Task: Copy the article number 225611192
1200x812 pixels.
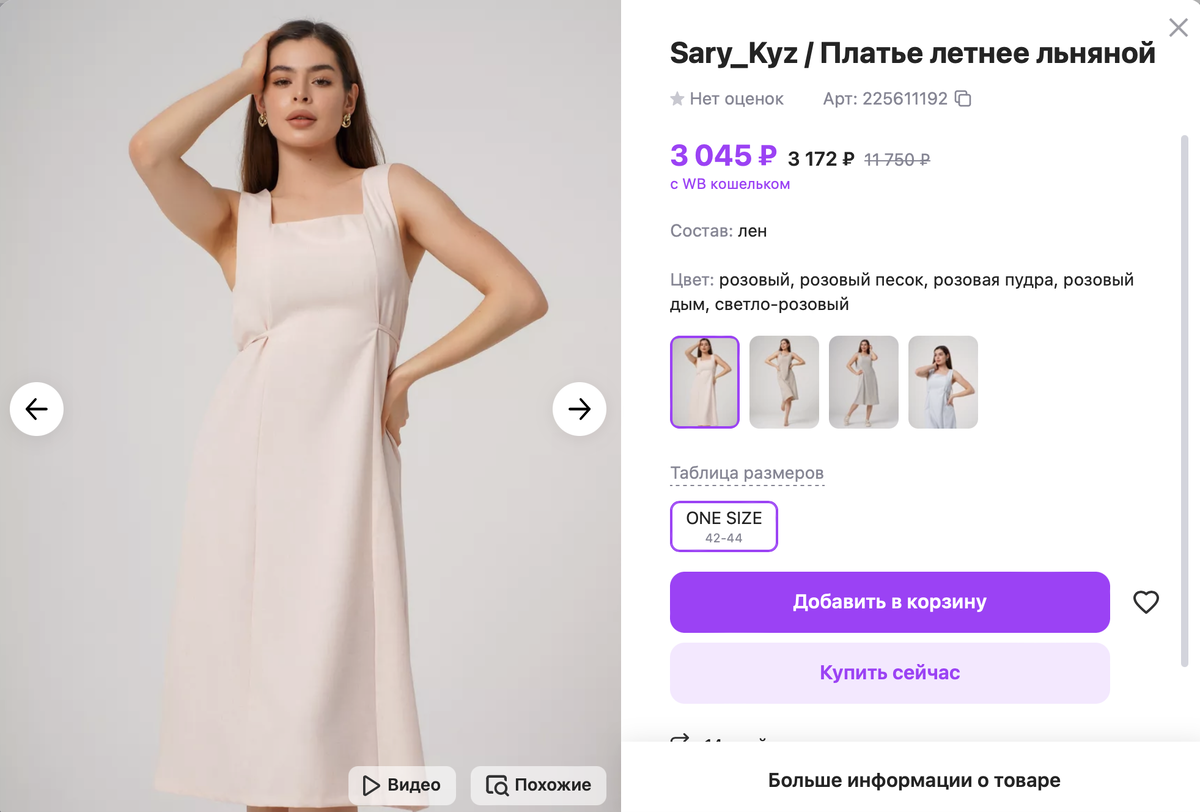Action: [963, 99]
